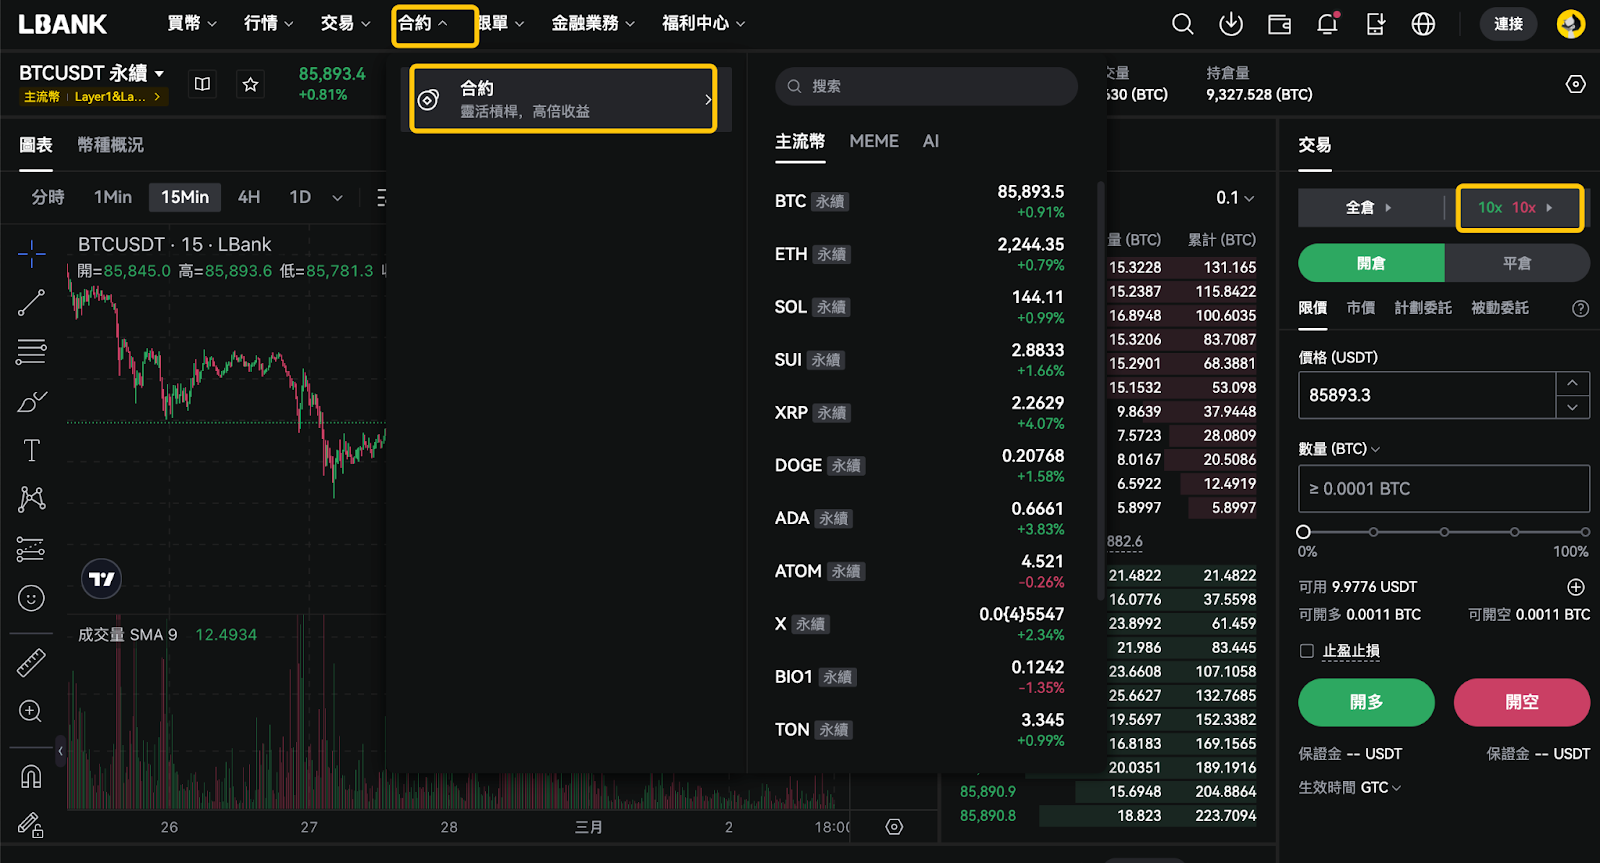The height and width of the screenshot is (863, 1600).
Task: Open the language globe icon
Action: click(x=1423, y=24)
